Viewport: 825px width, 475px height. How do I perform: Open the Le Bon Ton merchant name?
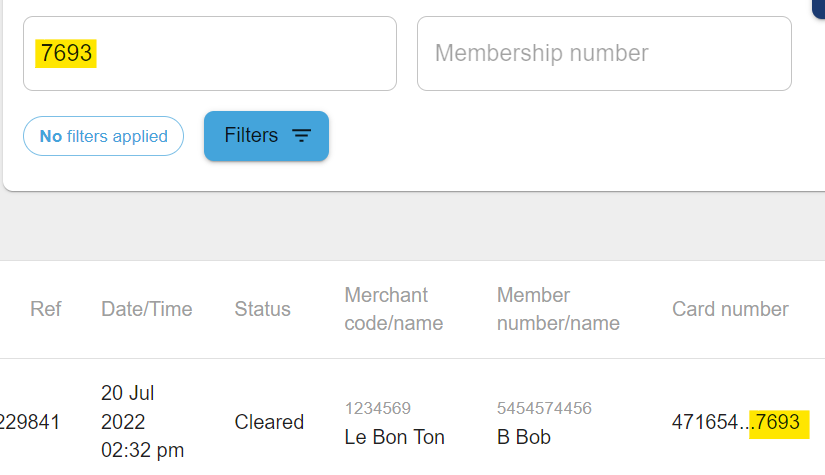click(x=395, y=437)
